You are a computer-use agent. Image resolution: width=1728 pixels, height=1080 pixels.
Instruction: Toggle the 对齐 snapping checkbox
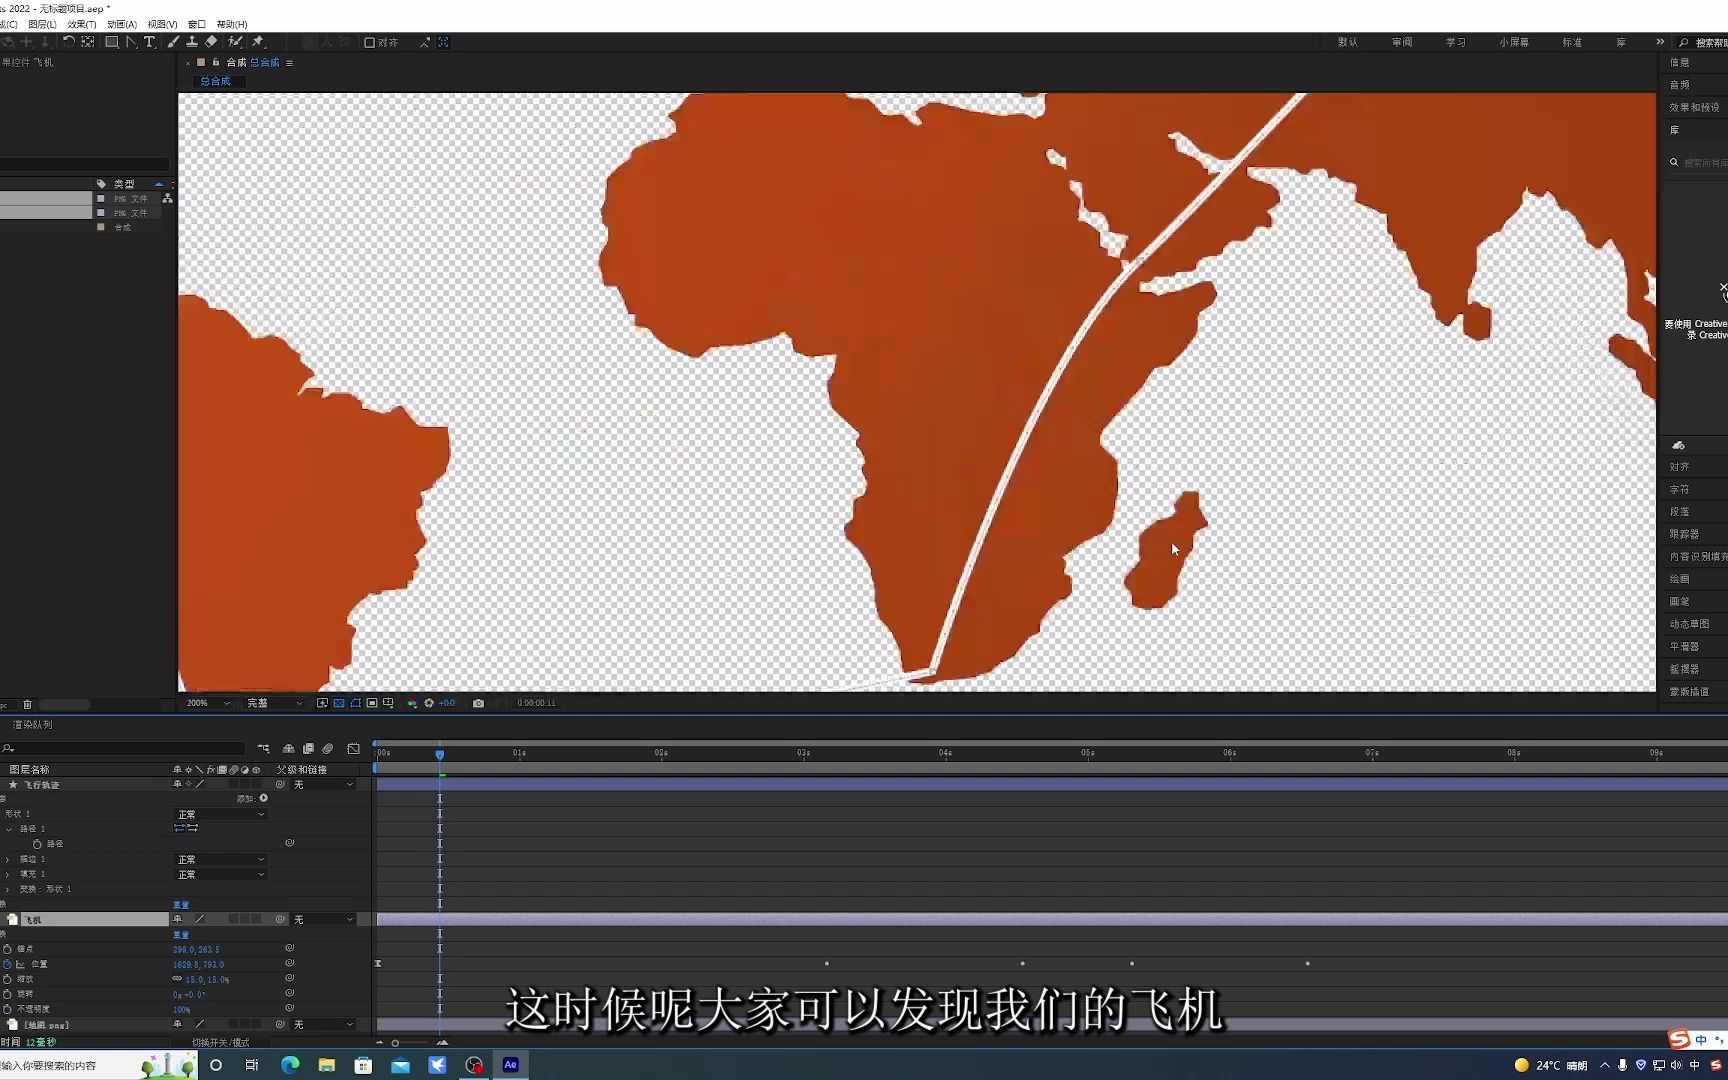coord(369,42)
